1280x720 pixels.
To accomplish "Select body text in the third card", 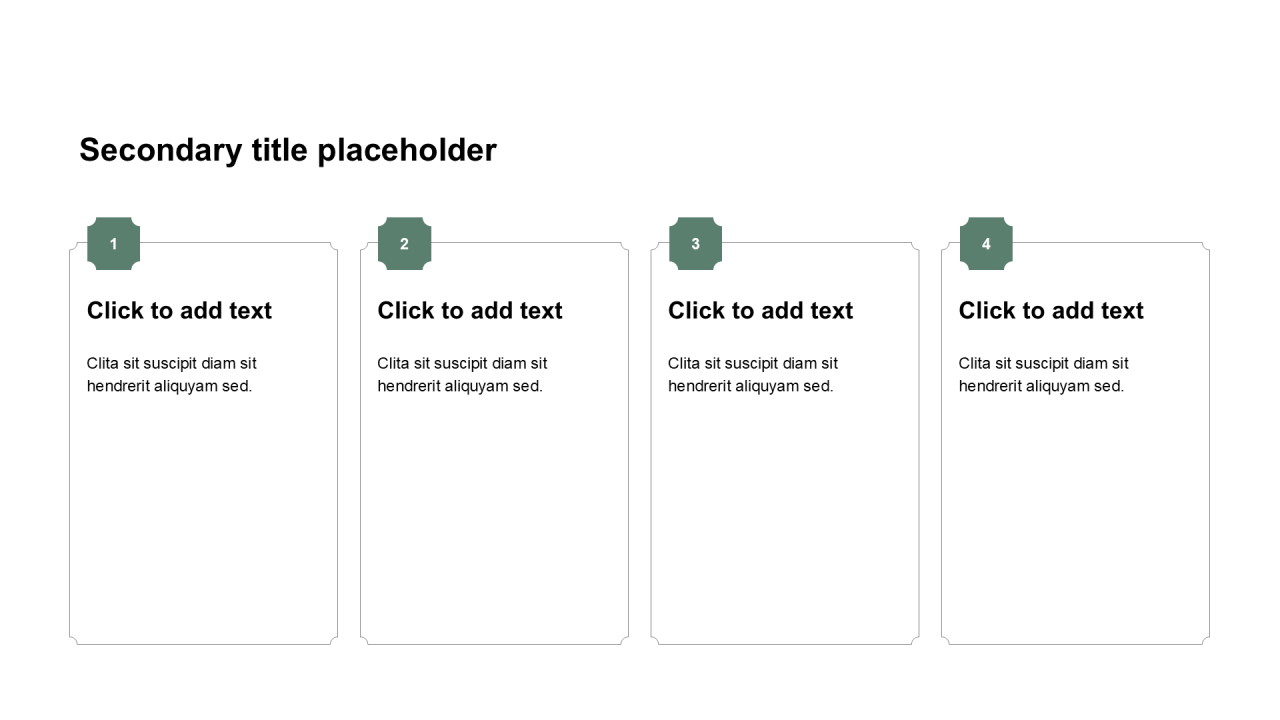I will (x=753, y=375).
